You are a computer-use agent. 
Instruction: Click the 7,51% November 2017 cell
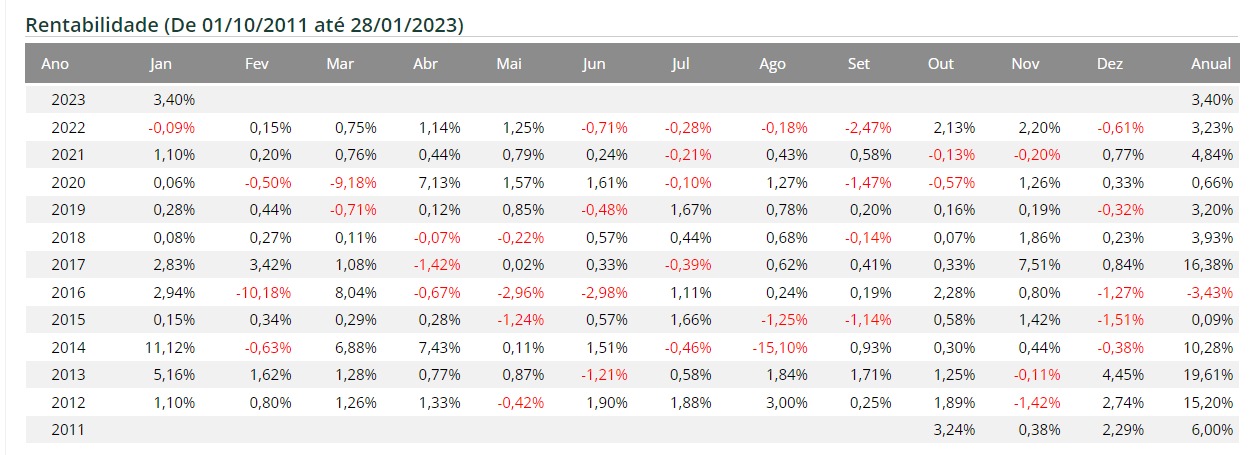point(1040,265)
